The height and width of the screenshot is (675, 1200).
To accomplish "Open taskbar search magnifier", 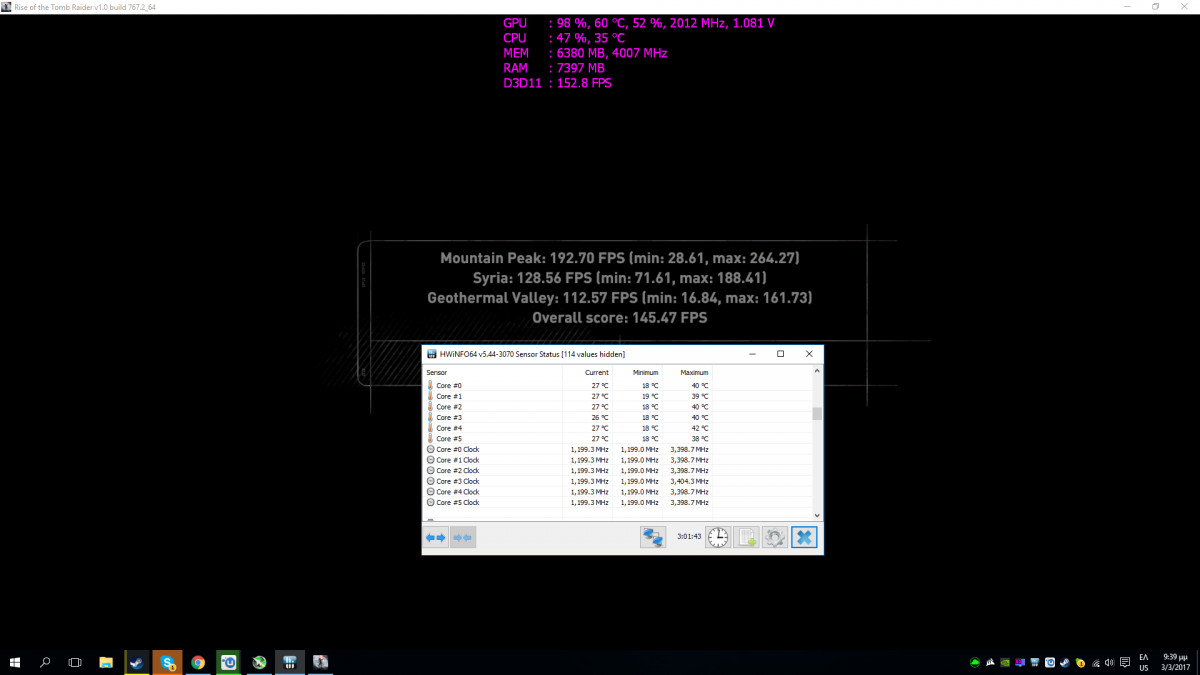I will (x=45, y=662).
